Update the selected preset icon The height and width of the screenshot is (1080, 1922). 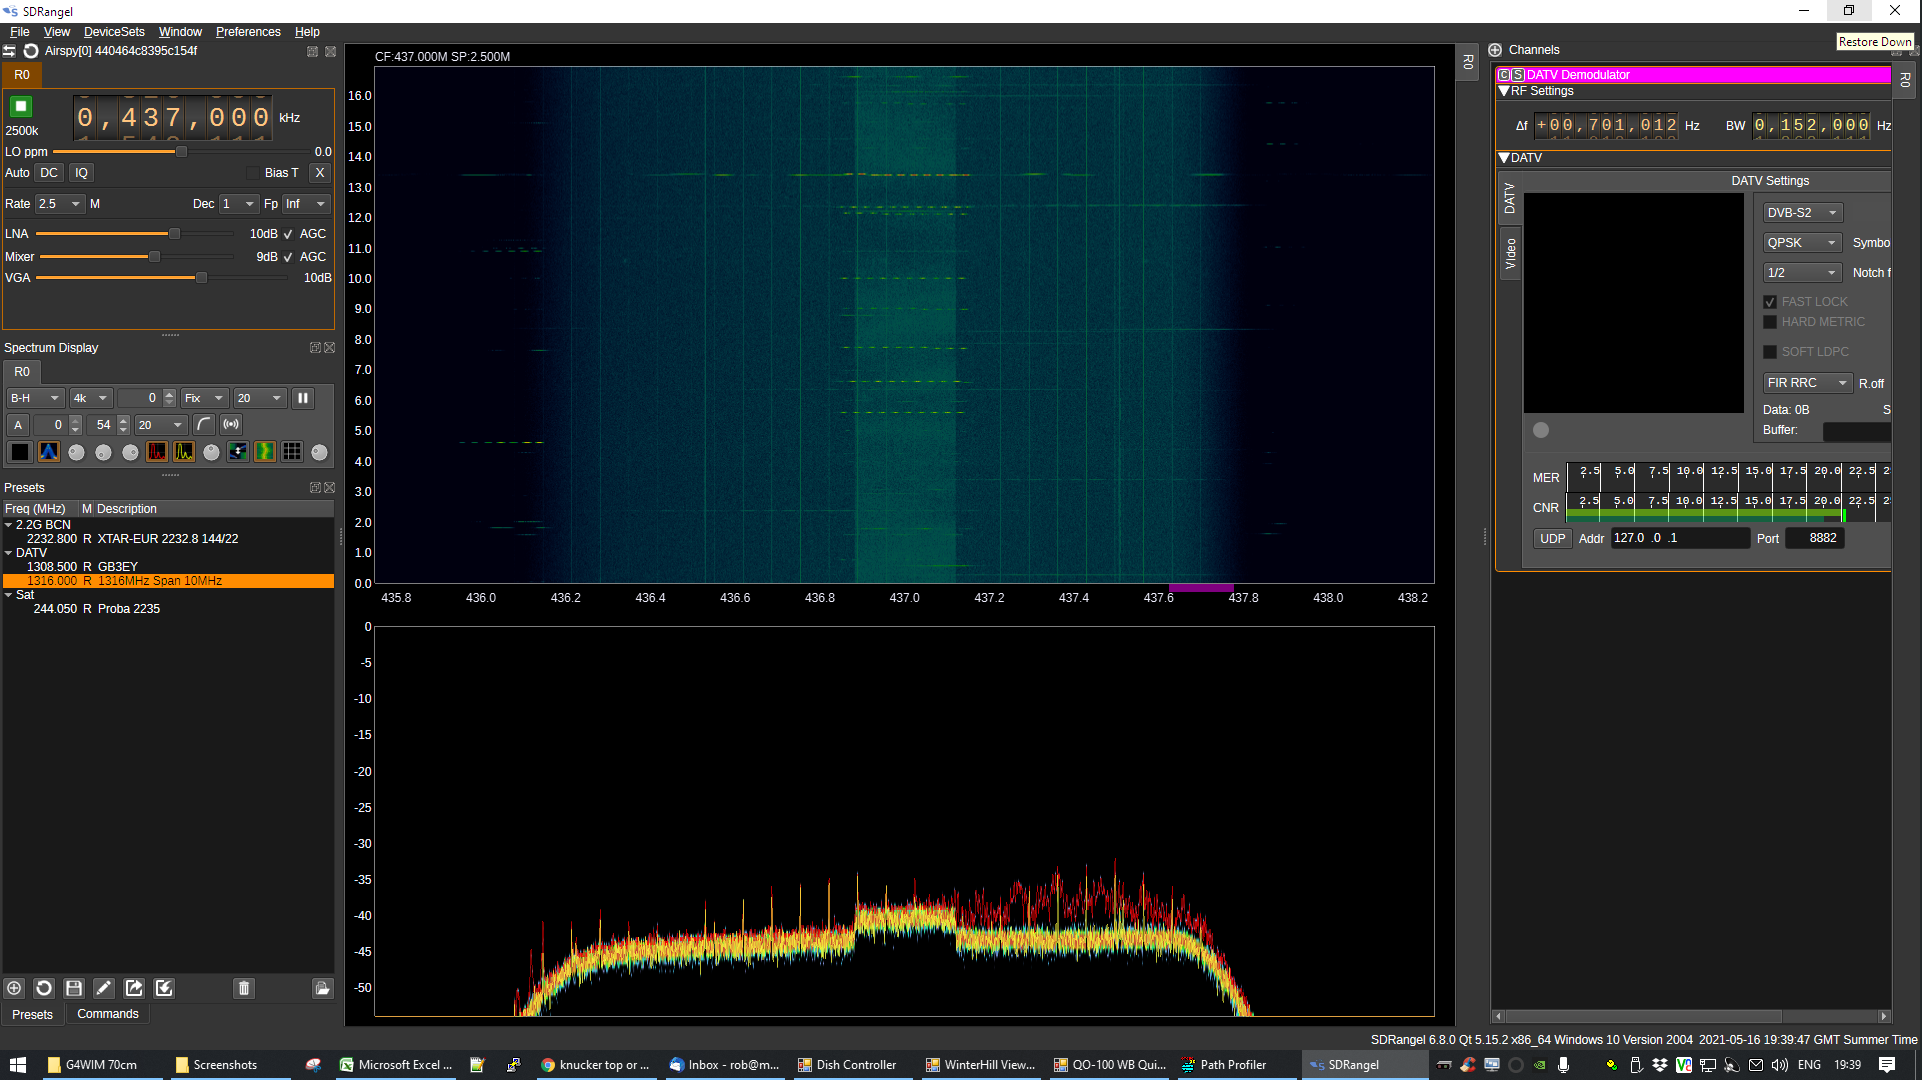pyautogui.click(x=44, y=988)
